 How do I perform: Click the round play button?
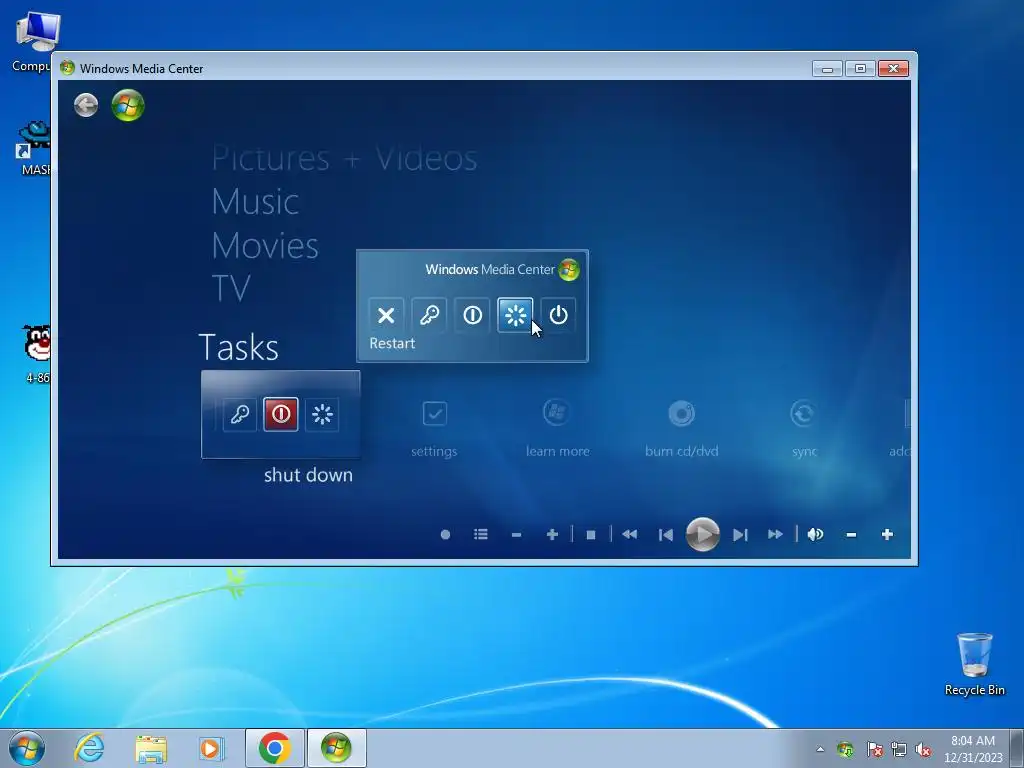(703, 534)
